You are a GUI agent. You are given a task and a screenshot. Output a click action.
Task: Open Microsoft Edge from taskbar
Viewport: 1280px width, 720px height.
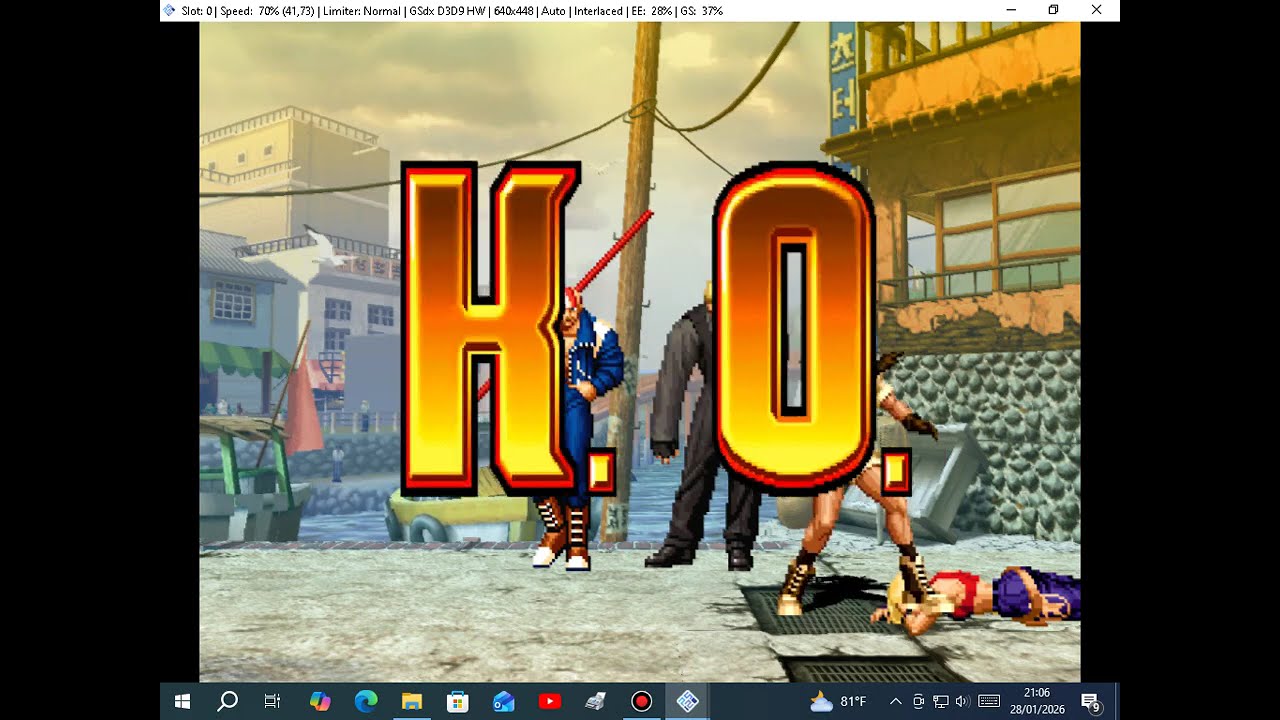coord(366,701)
